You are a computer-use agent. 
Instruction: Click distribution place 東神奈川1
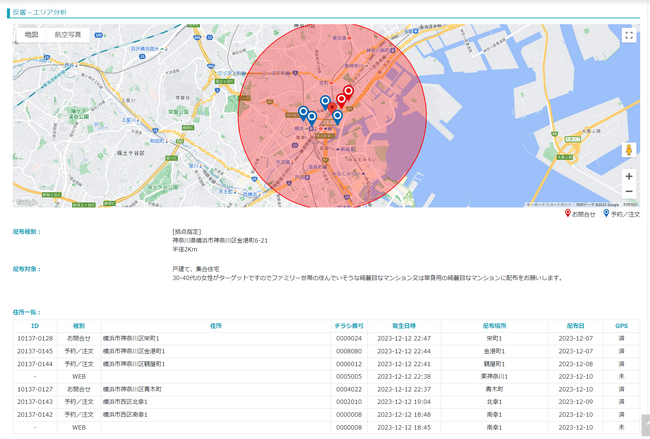click(494, 377)
